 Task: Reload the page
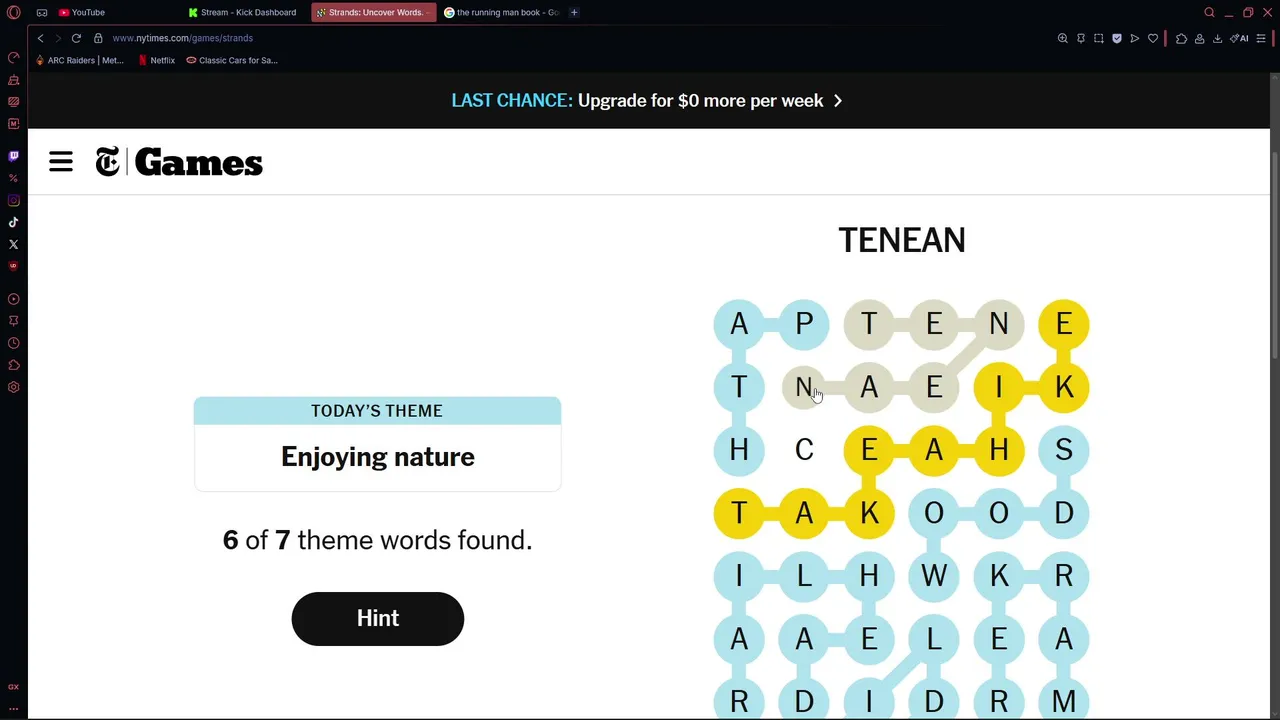click(x=76, y=38)
